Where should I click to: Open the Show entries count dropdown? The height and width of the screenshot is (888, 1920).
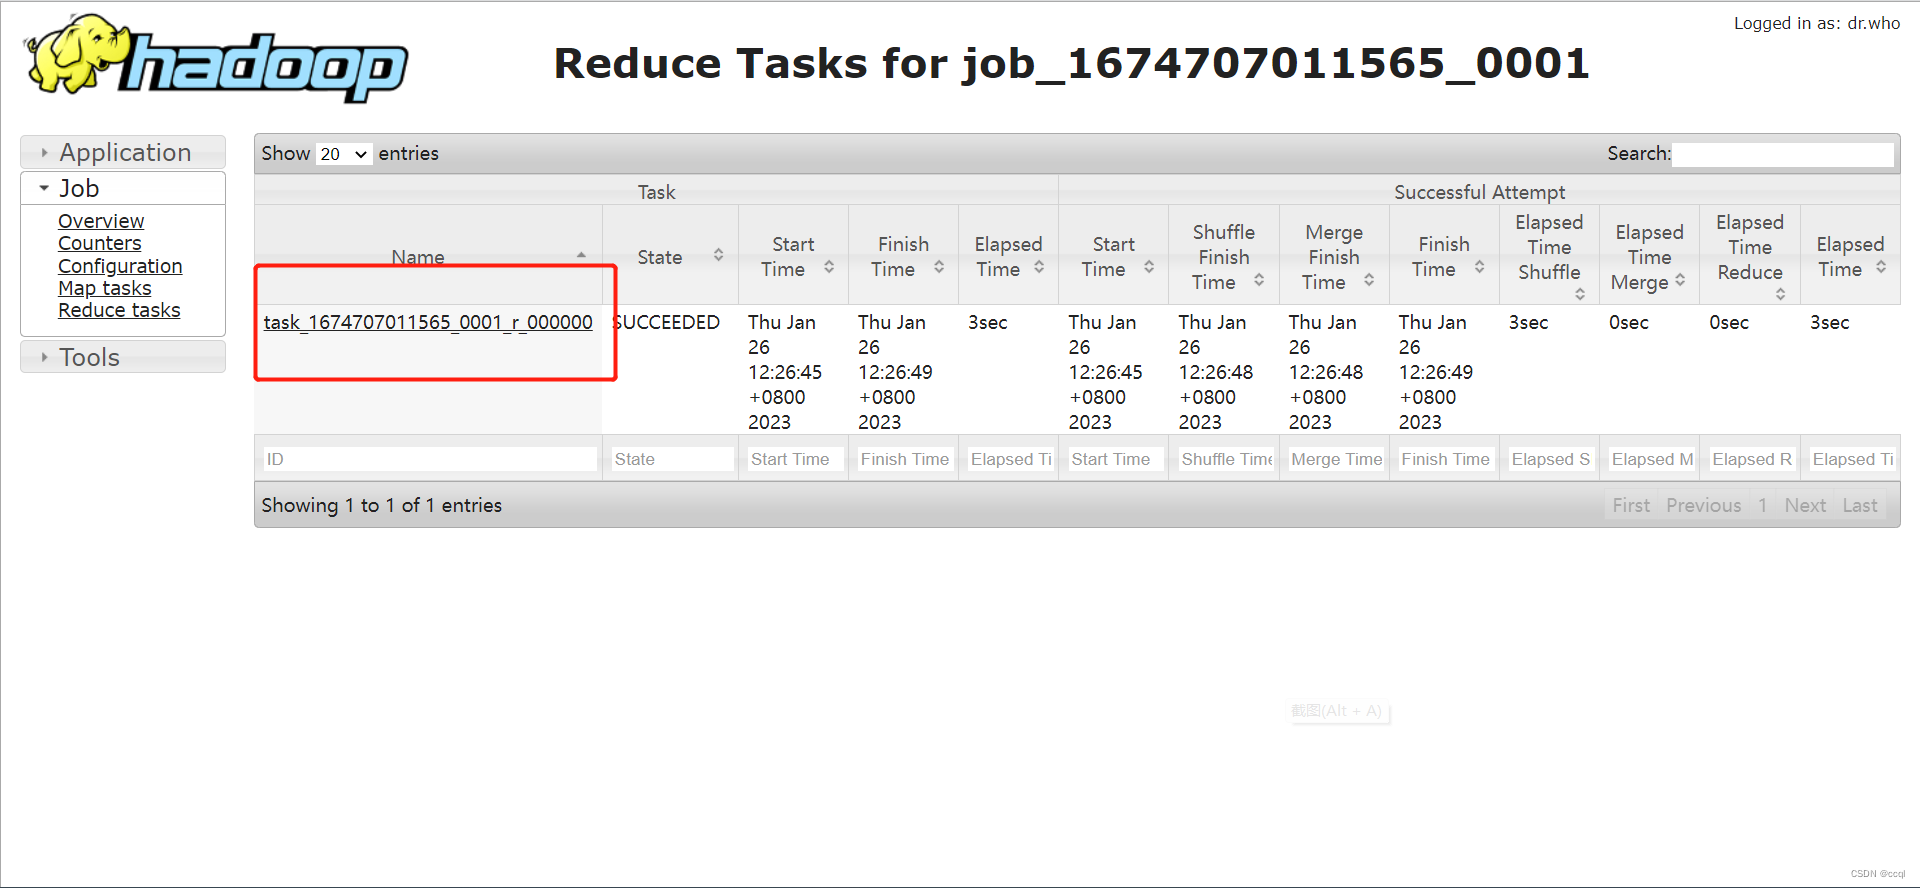coord(344,154)
